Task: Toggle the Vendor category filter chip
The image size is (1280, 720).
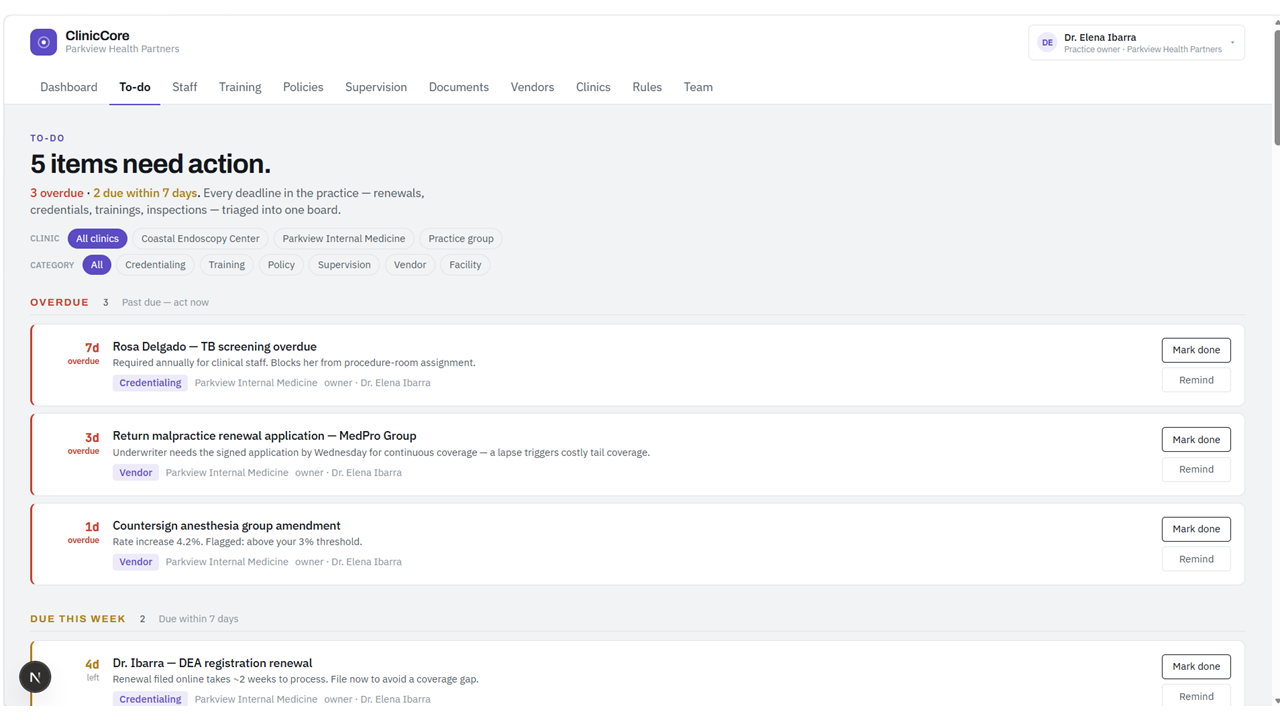Action: [x=410, y=265]
